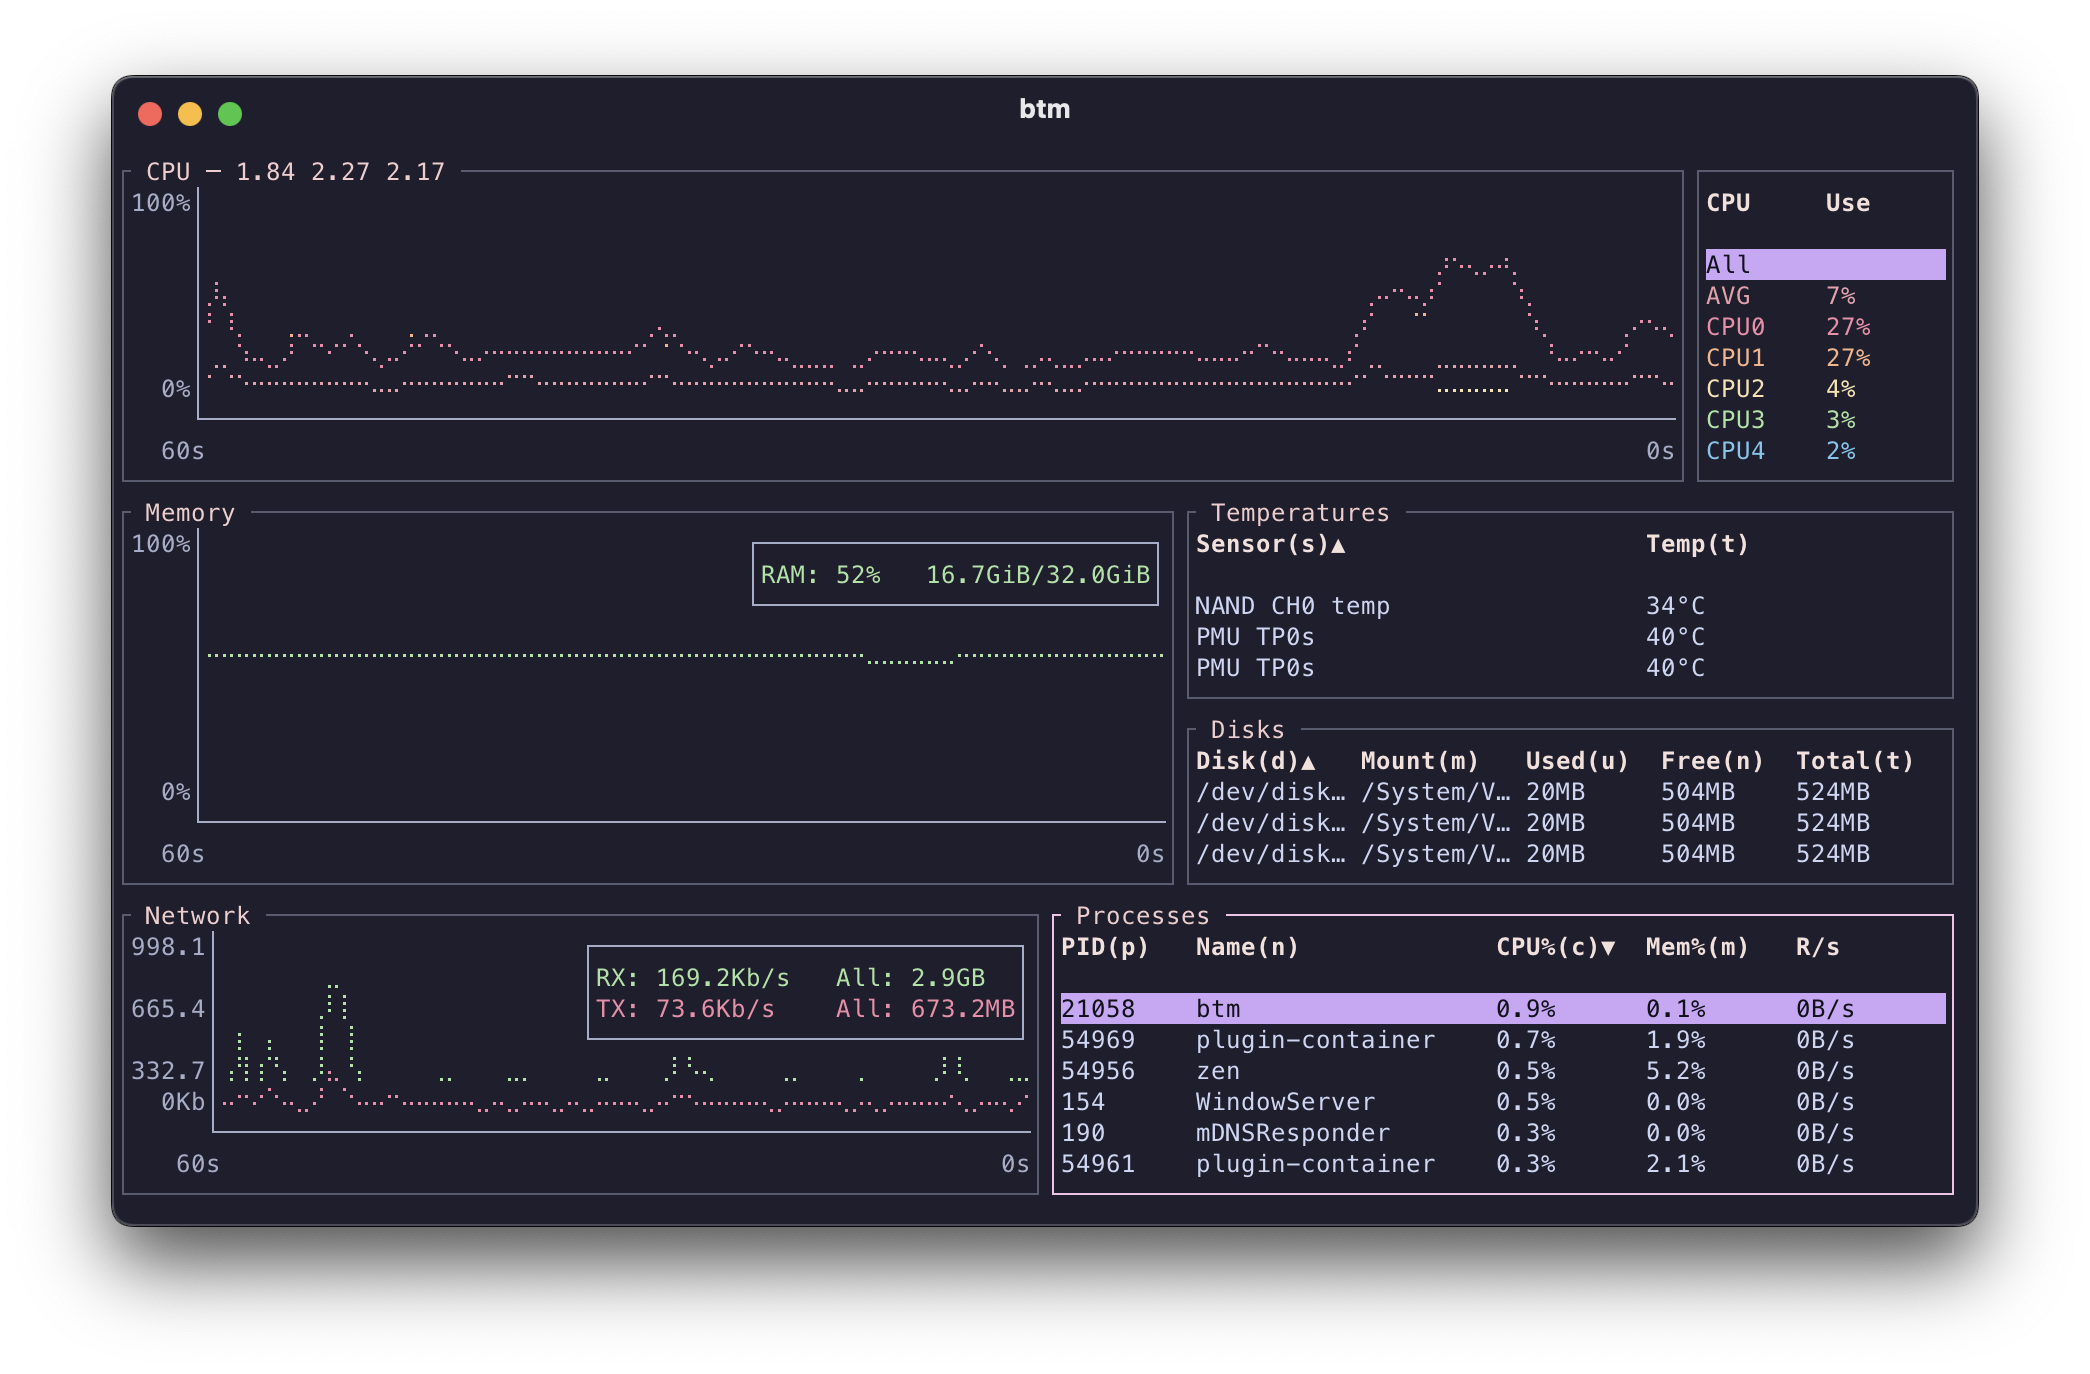This screenshot has height=1374, width=2090.
Task: Sort processes by Mem%(m) column header
Action: click(x=1697, y=947)
